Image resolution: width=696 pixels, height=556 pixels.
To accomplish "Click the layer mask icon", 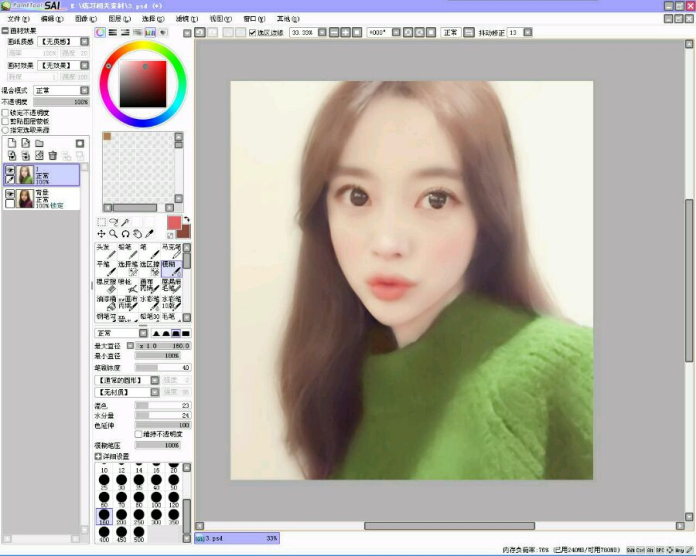I will pyautogui.click(x=80, y=143).
